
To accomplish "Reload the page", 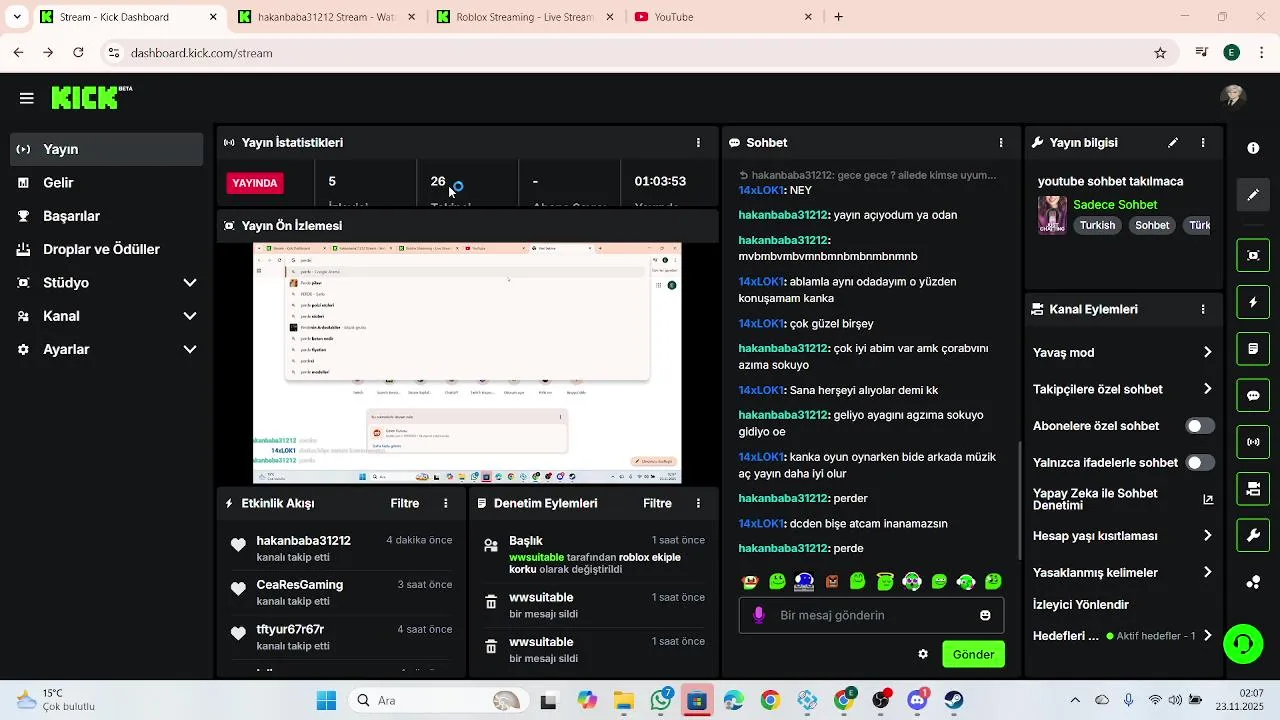I will 78,53.
